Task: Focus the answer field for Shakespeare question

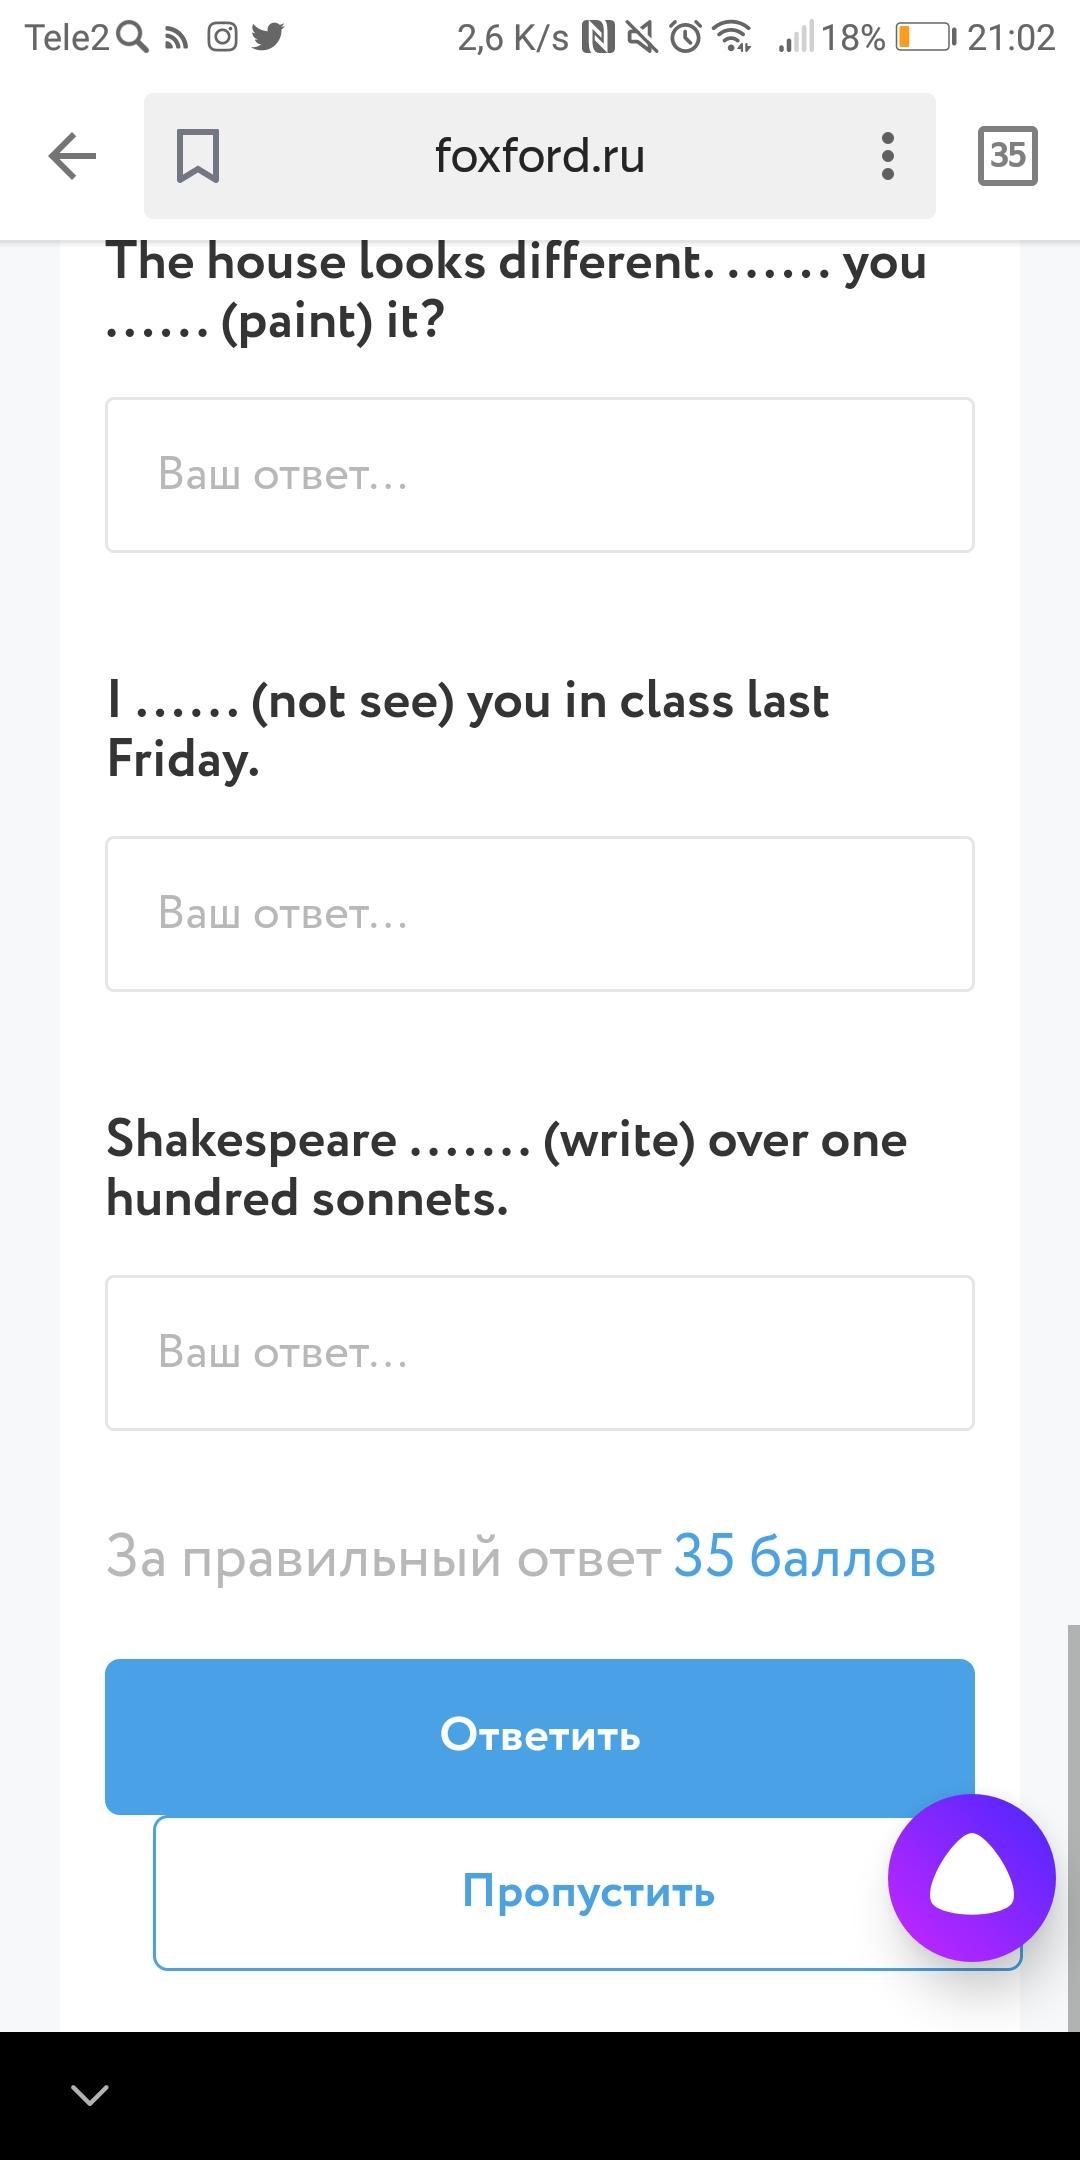Action: click(540, 1353)
